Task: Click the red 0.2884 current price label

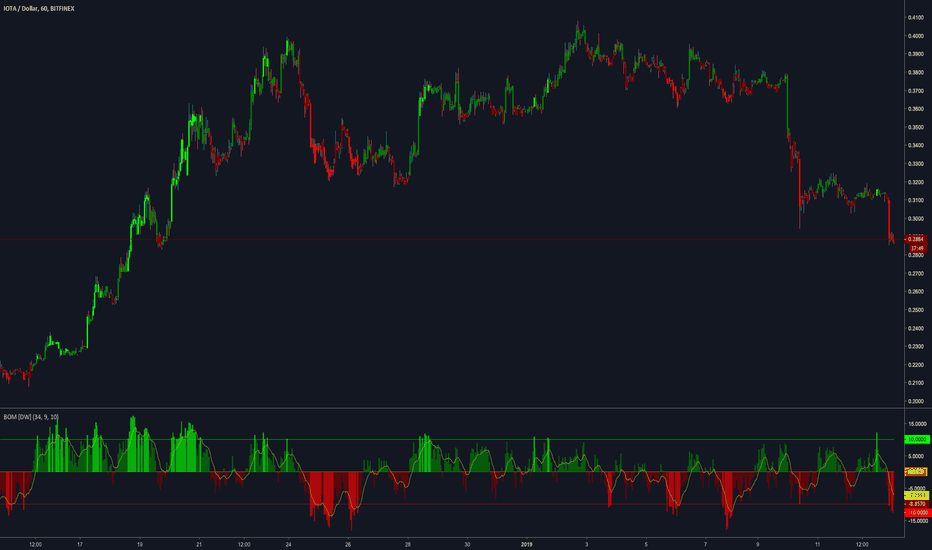Action: pyautogui.click(x=916, y=239)
